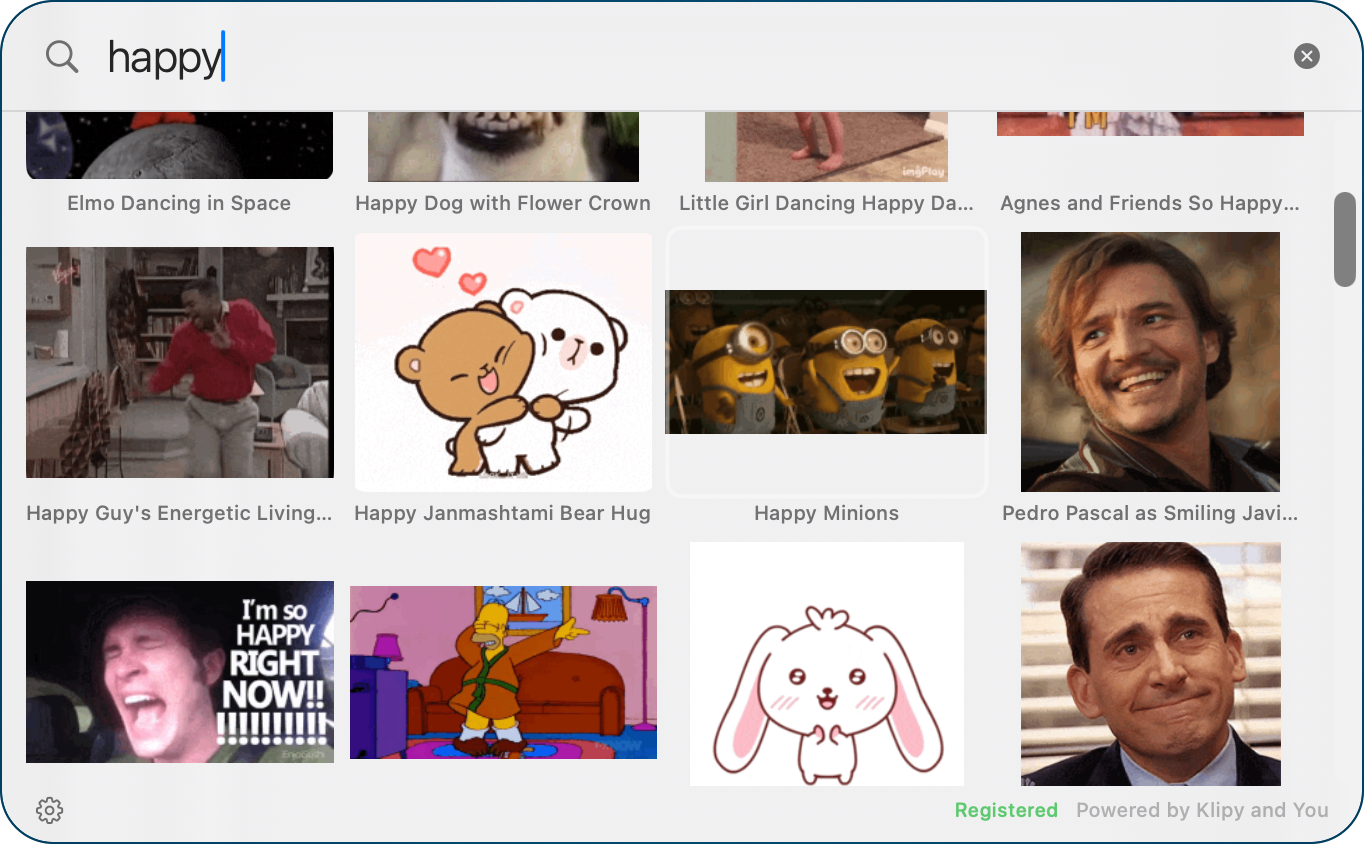Image resolution: width=1364 pixels, height=844 pixels.
Task: Click the "Little Girl Dancing Happy Da..." caption
Action: point(826,203)
